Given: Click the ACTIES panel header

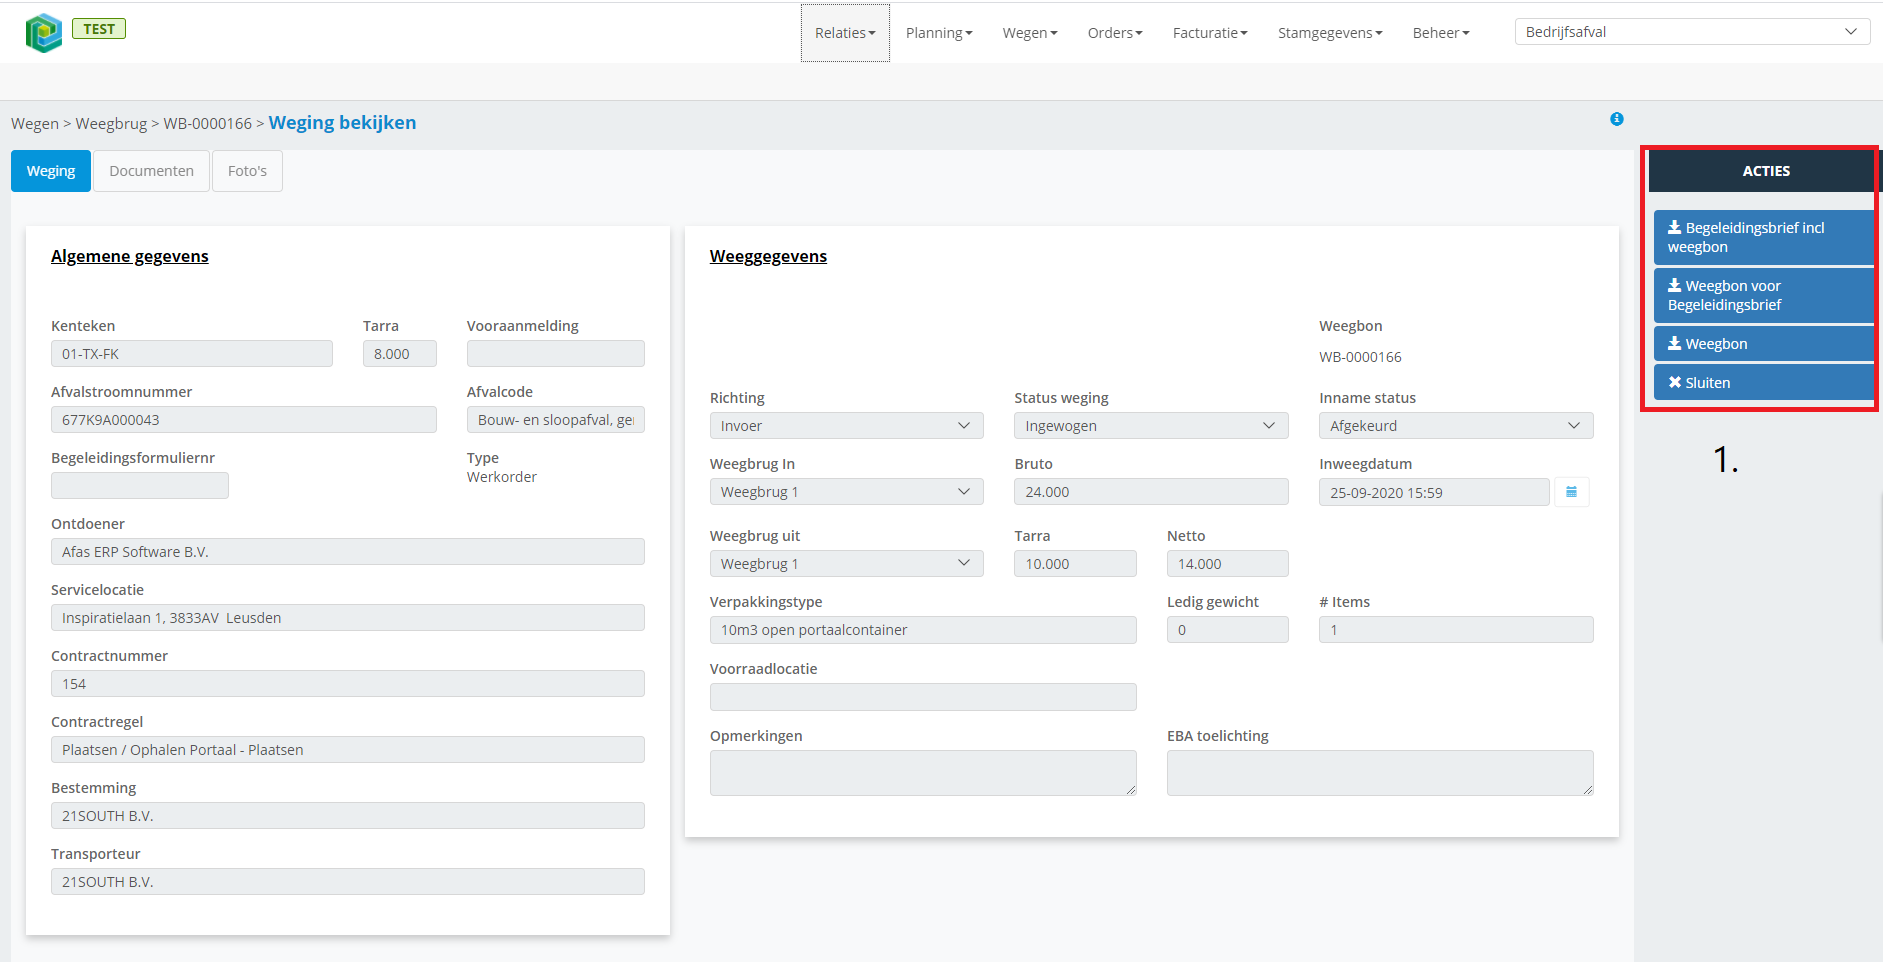Looking at the screenshot, I should (1766, 171).
